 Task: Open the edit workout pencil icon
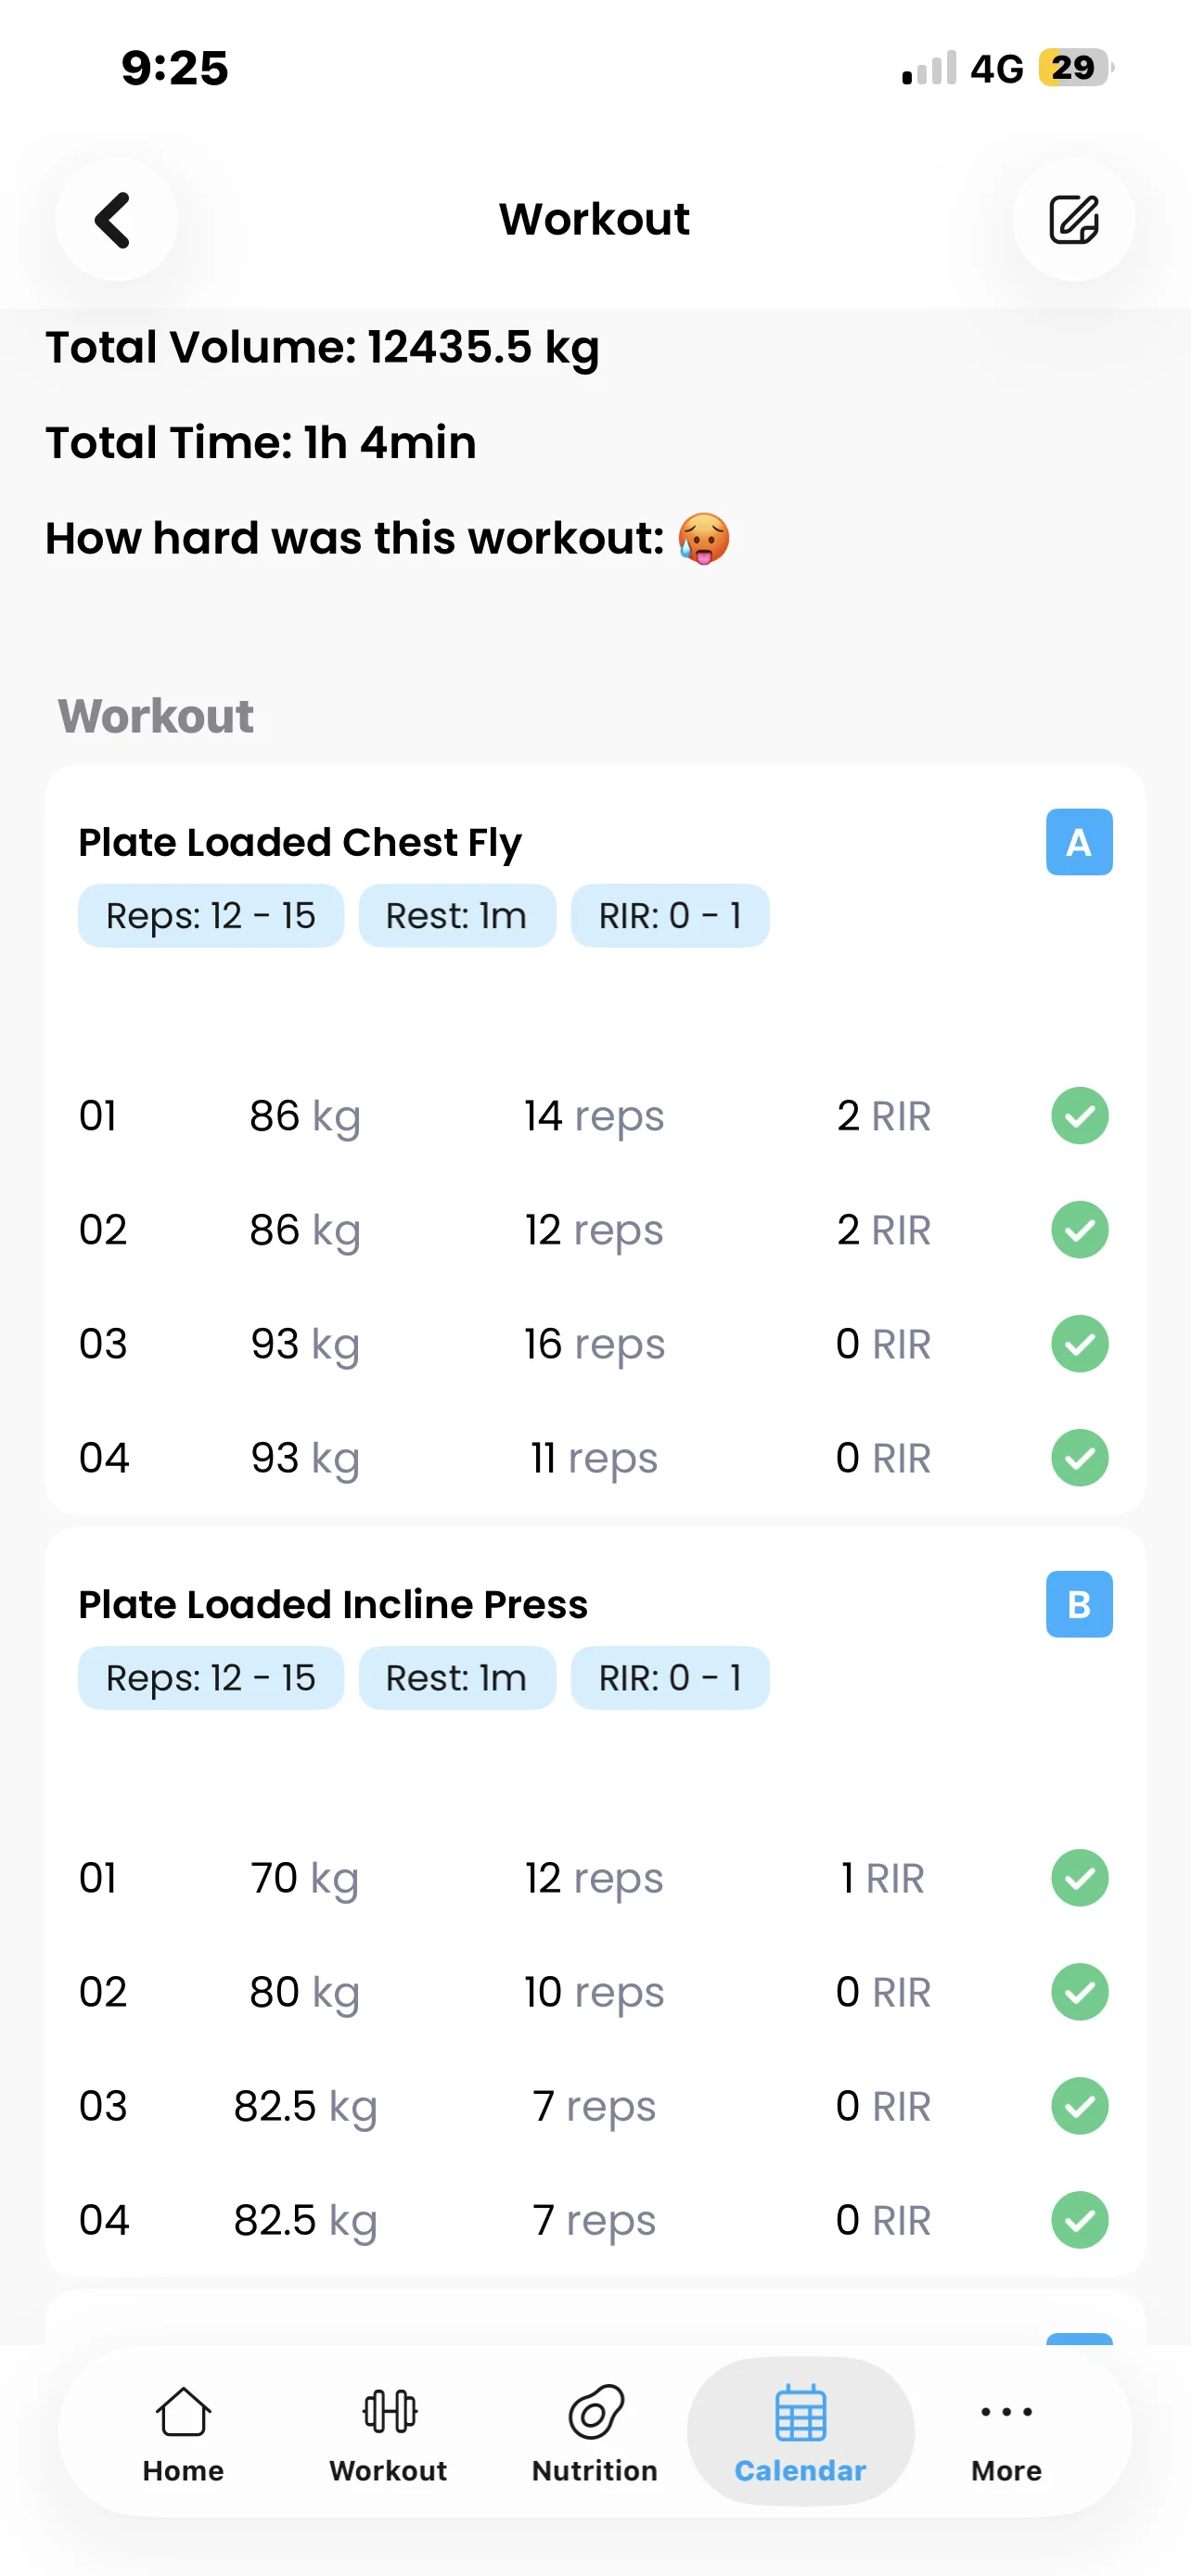[1073, 220]
